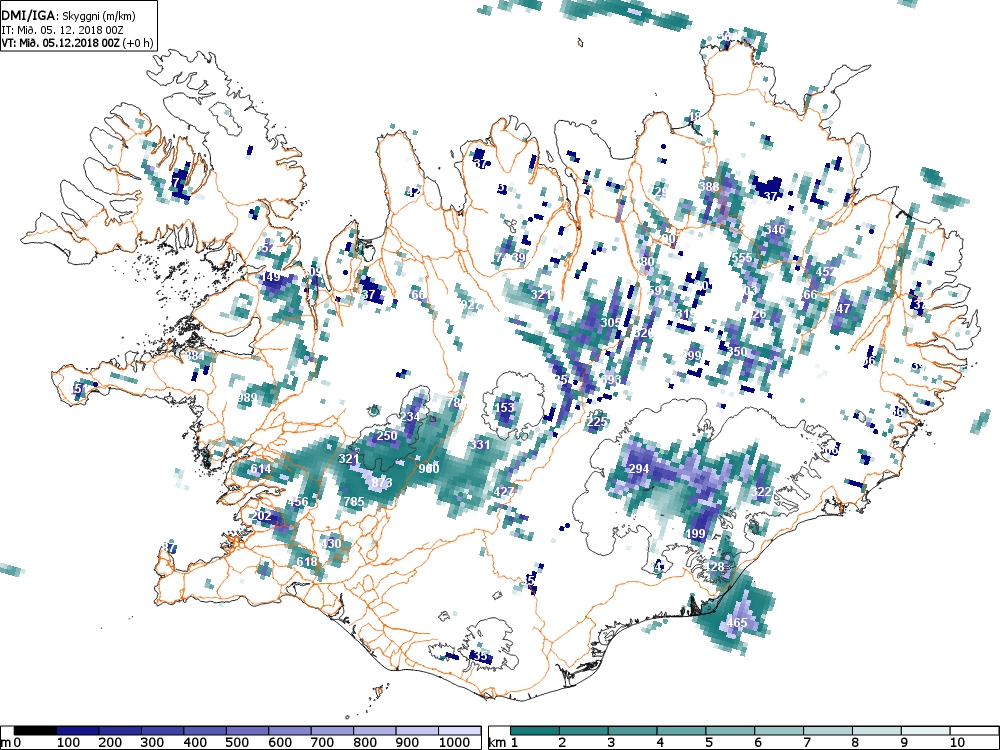Click the '10' km legend label
The image size is (1000, 750).
tap(957, 742)
